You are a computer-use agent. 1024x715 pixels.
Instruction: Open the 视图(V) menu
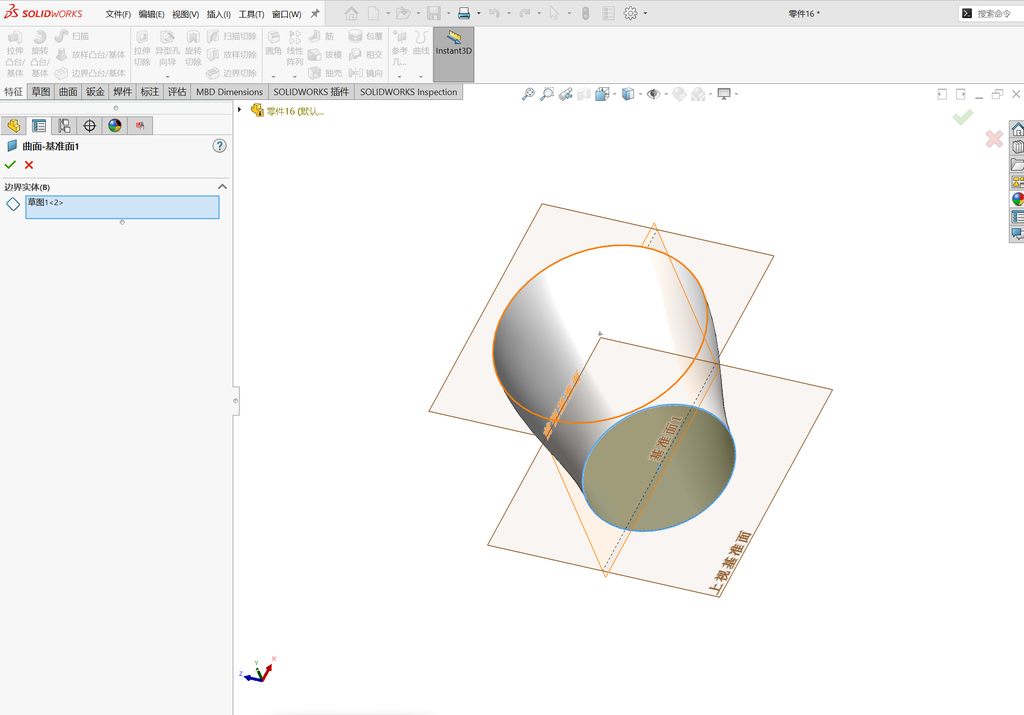tap(185, 14)
